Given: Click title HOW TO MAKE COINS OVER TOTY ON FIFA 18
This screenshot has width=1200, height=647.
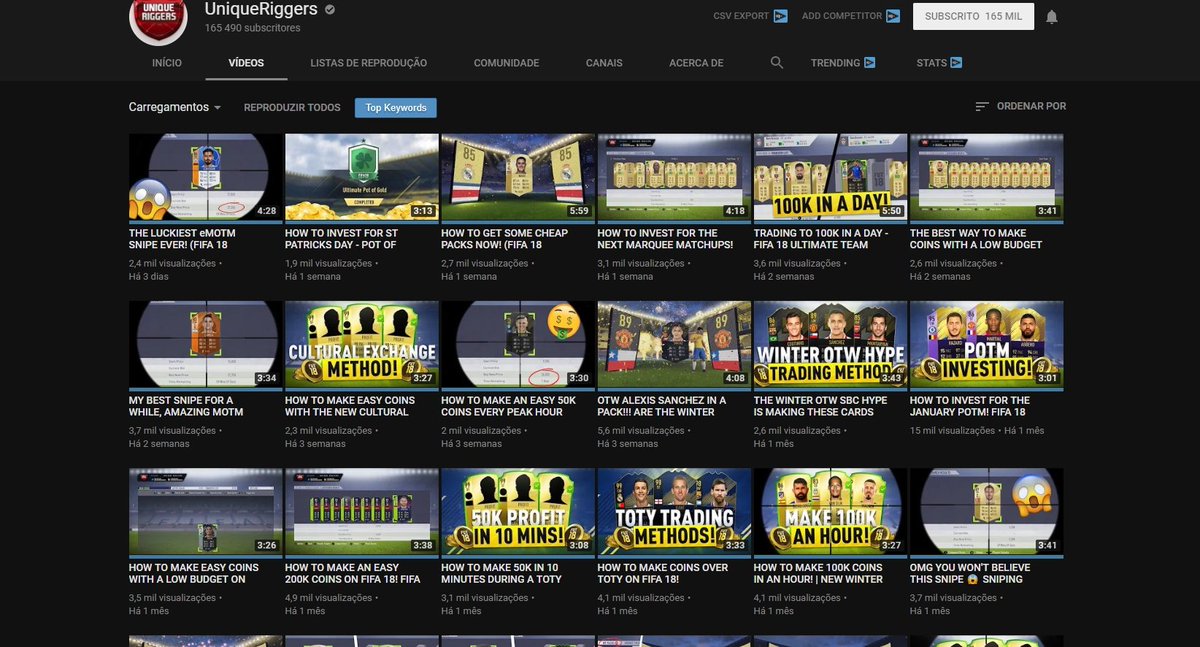Looking at the screenshot, I should [663, 573].
